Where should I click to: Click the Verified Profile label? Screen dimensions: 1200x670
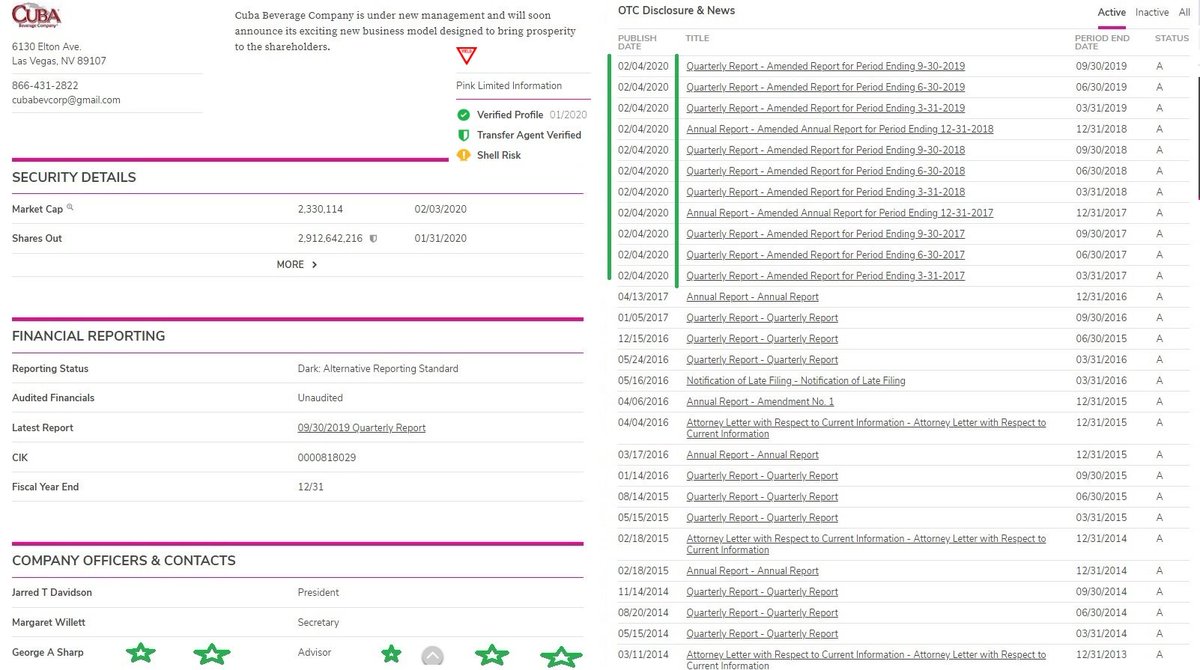tap(510, 115)
